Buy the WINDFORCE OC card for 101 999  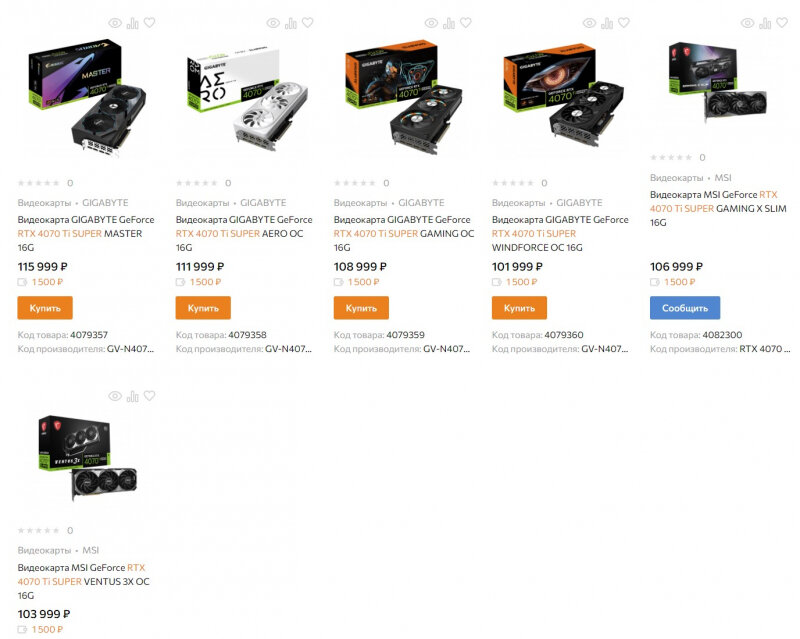point(519,308)
